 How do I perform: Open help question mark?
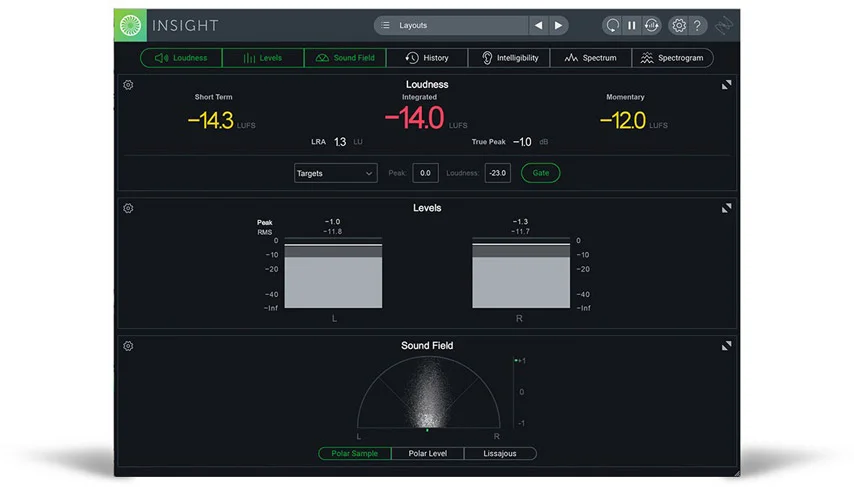pyautogui.click(x=697, y=25)
